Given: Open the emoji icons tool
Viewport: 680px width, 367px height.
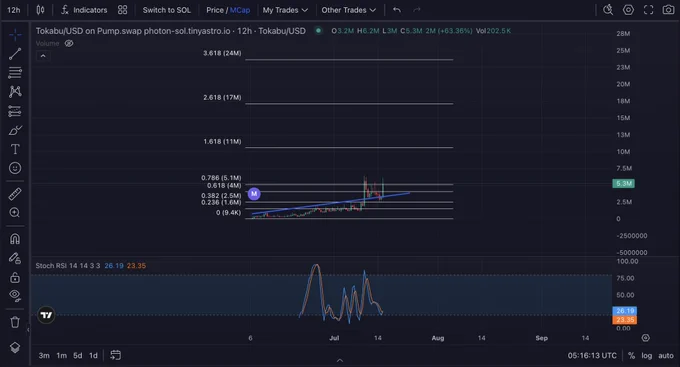Looking at the screenshot, I should [x=15, y=168].
